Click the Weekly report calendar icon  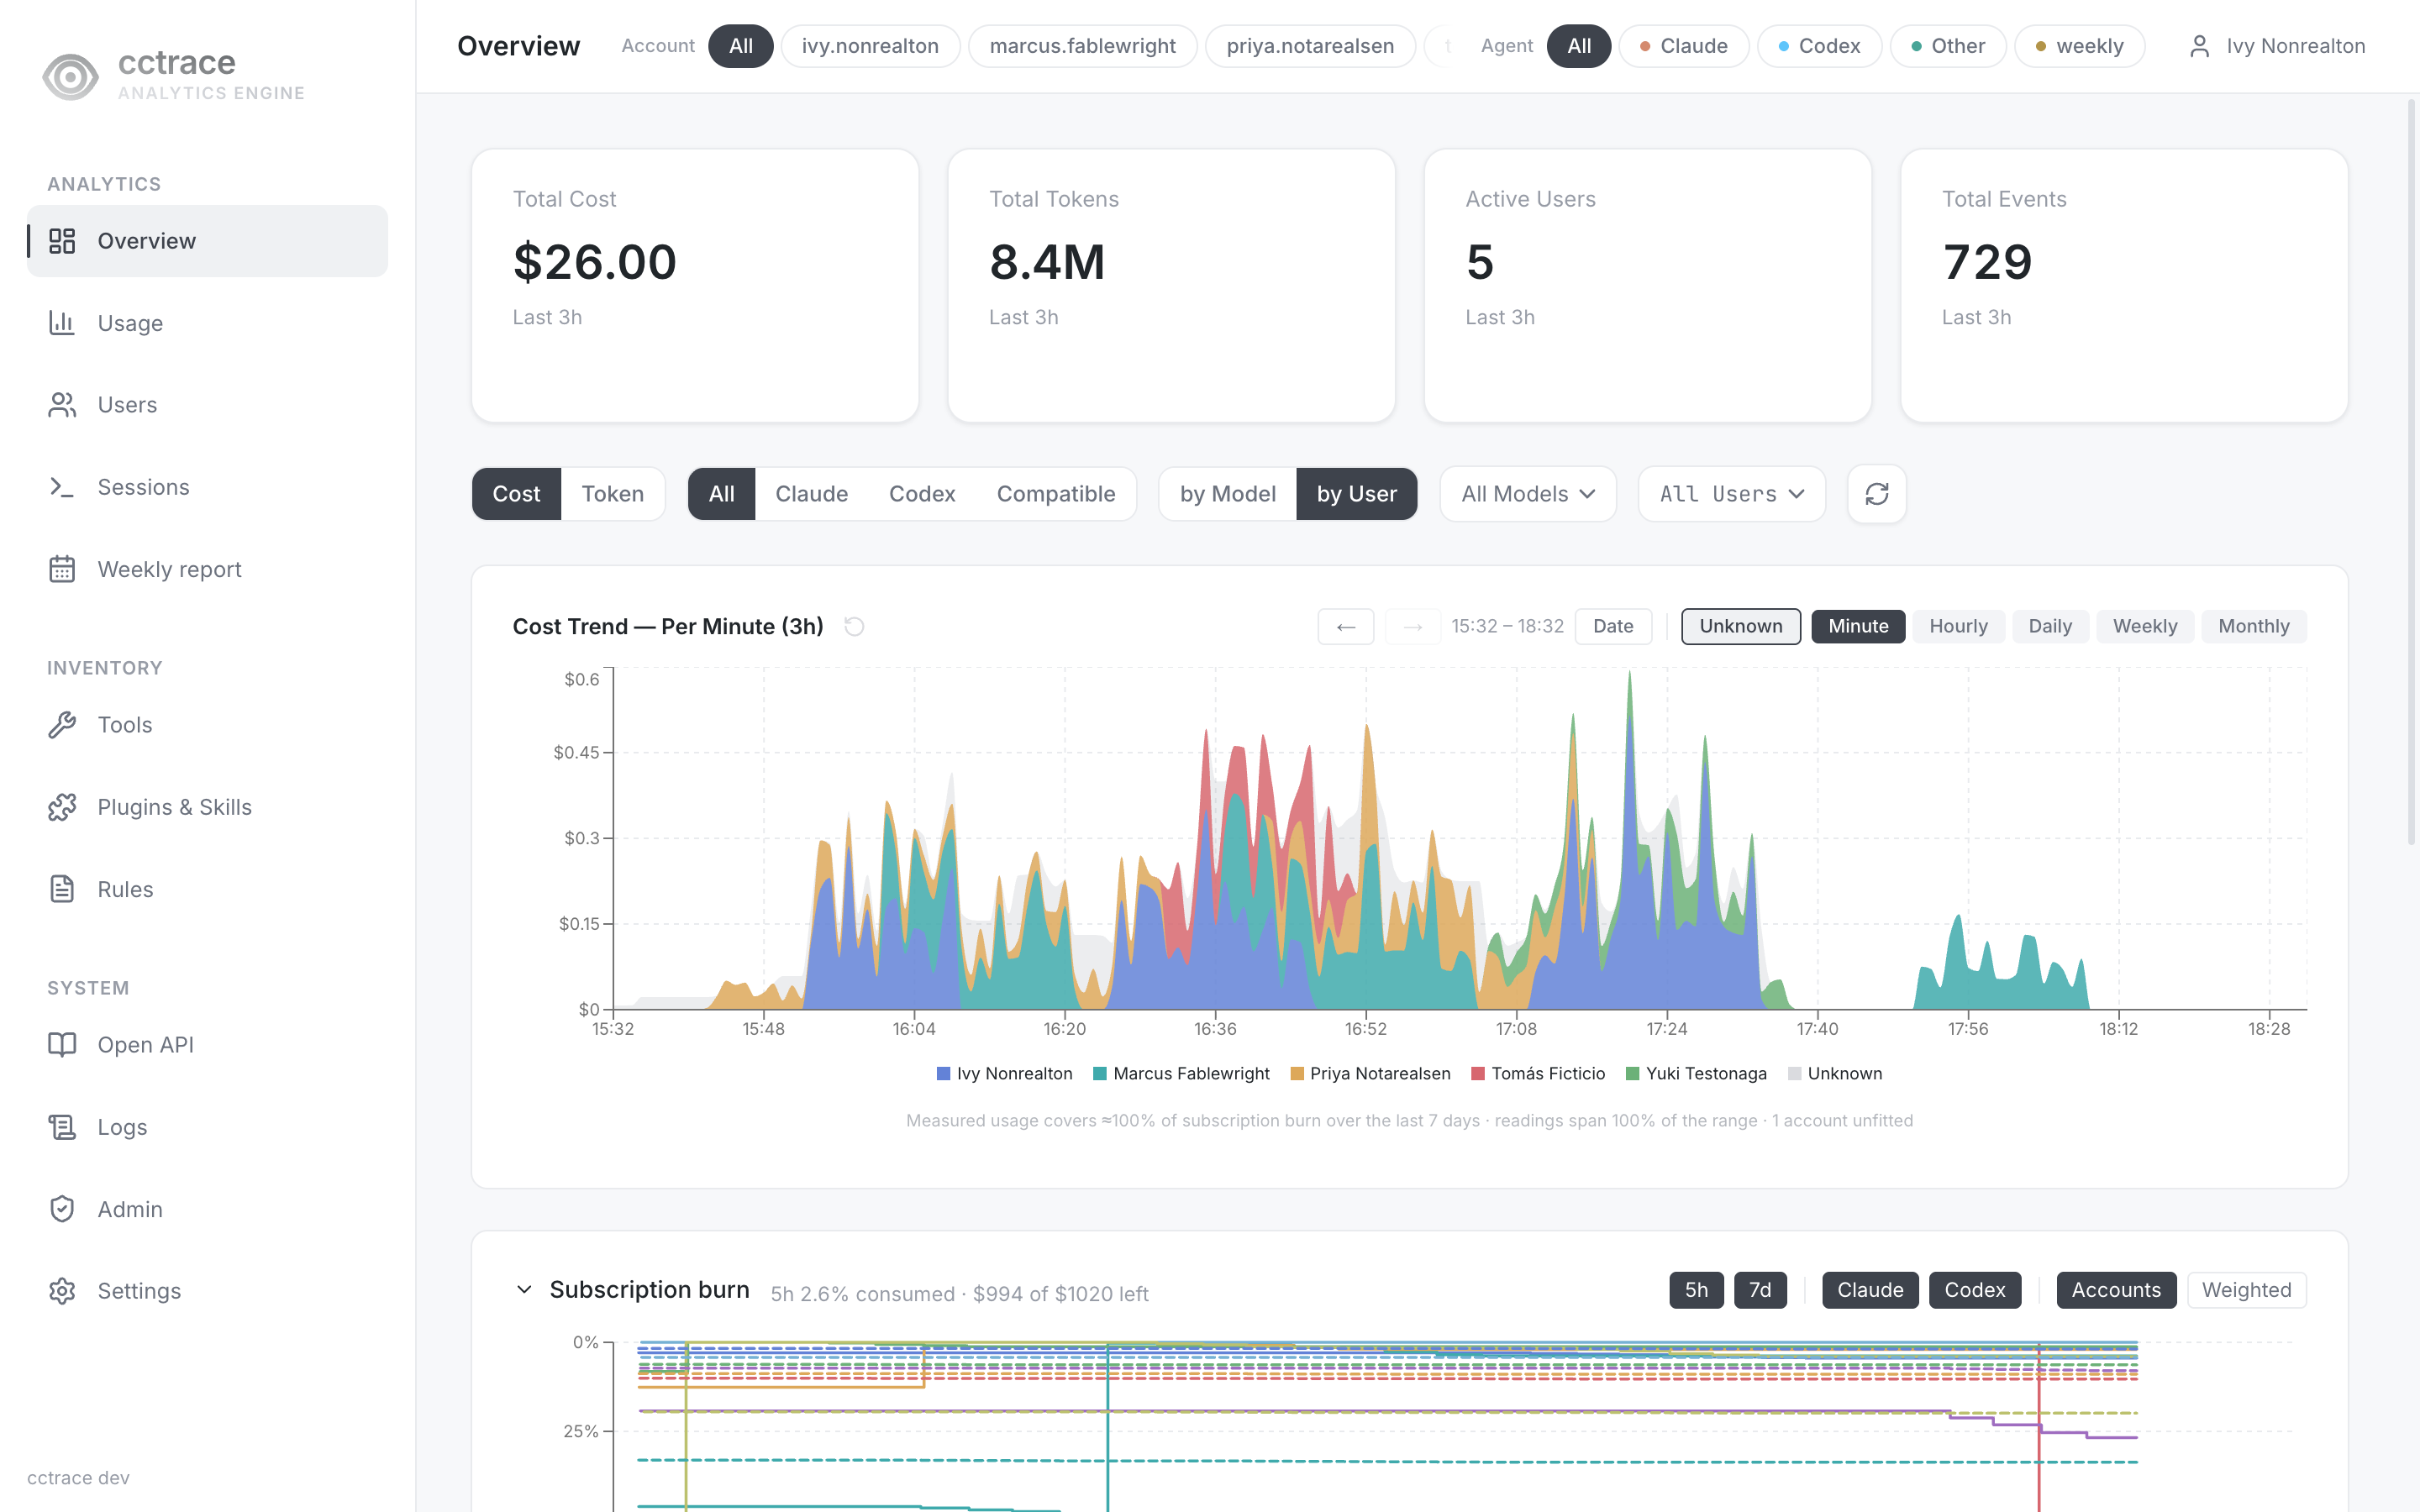coord(62,569)
